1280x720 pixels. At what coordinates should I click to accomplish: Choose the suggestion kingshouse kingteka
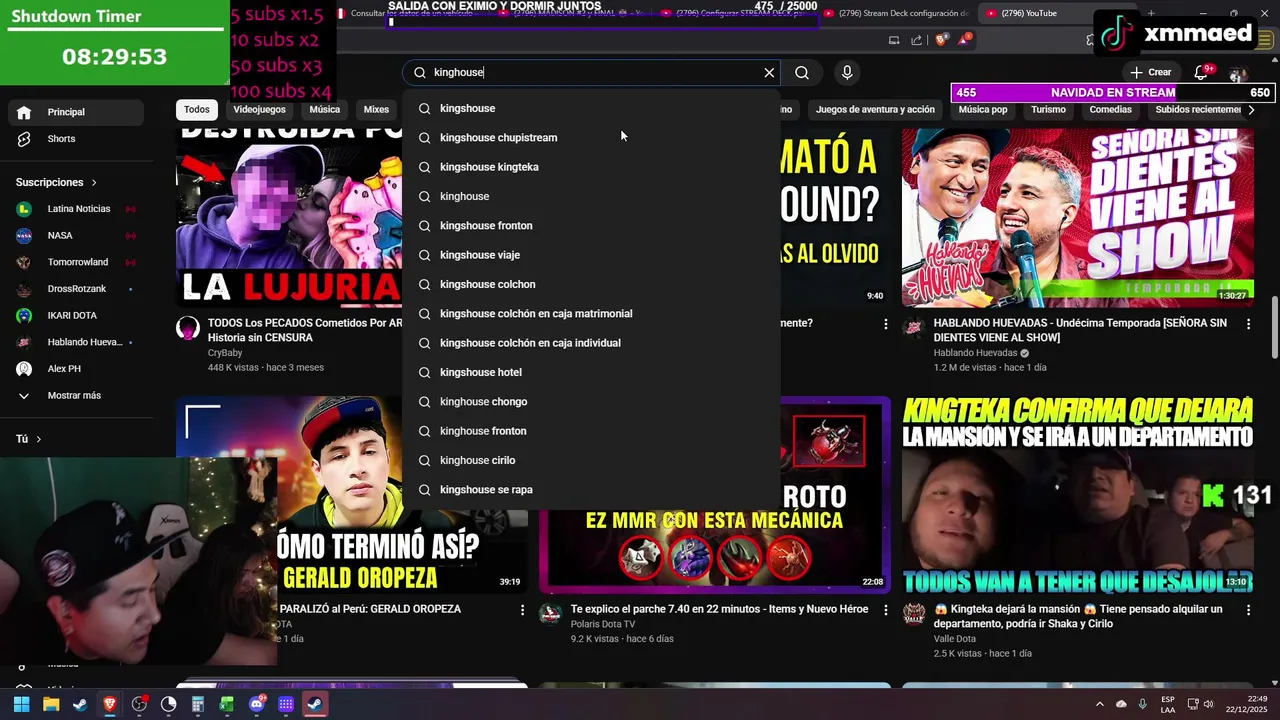591,167
